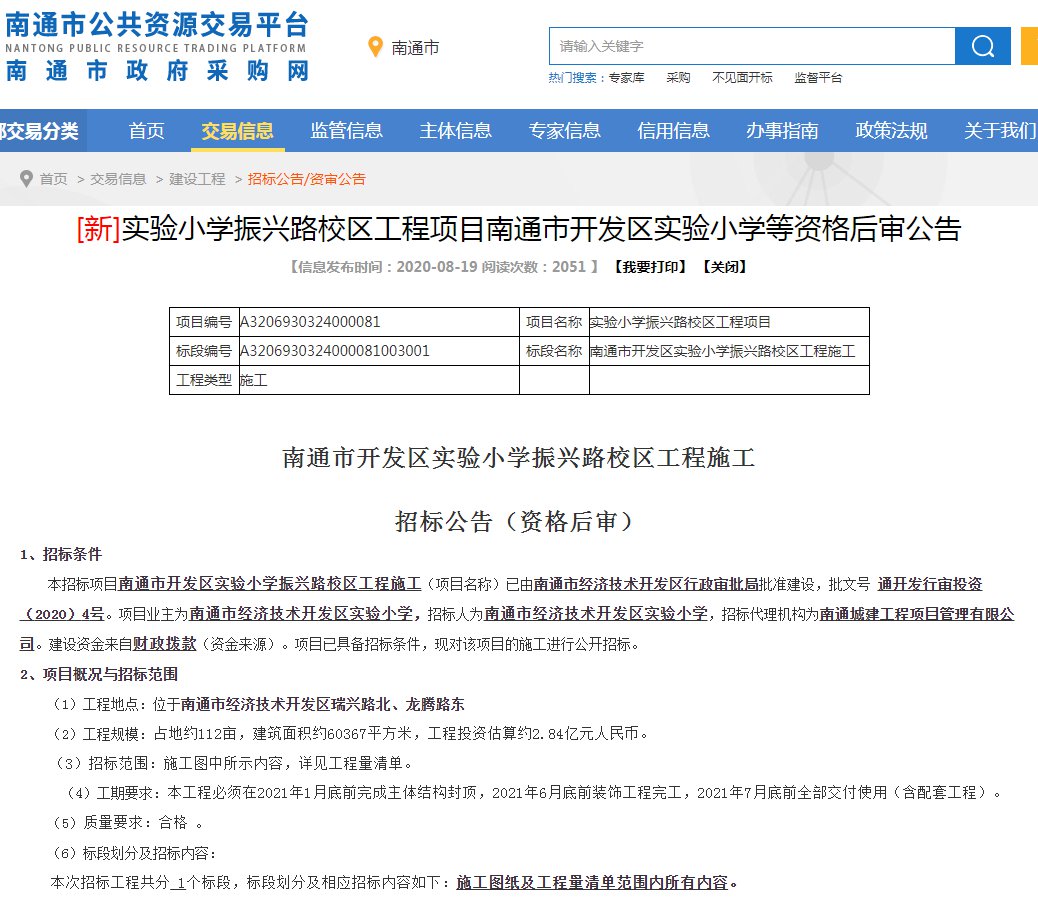Open the 办事指南 navigation tab
The width and height of the screenshot is (1038, 899).
point(782,130)
